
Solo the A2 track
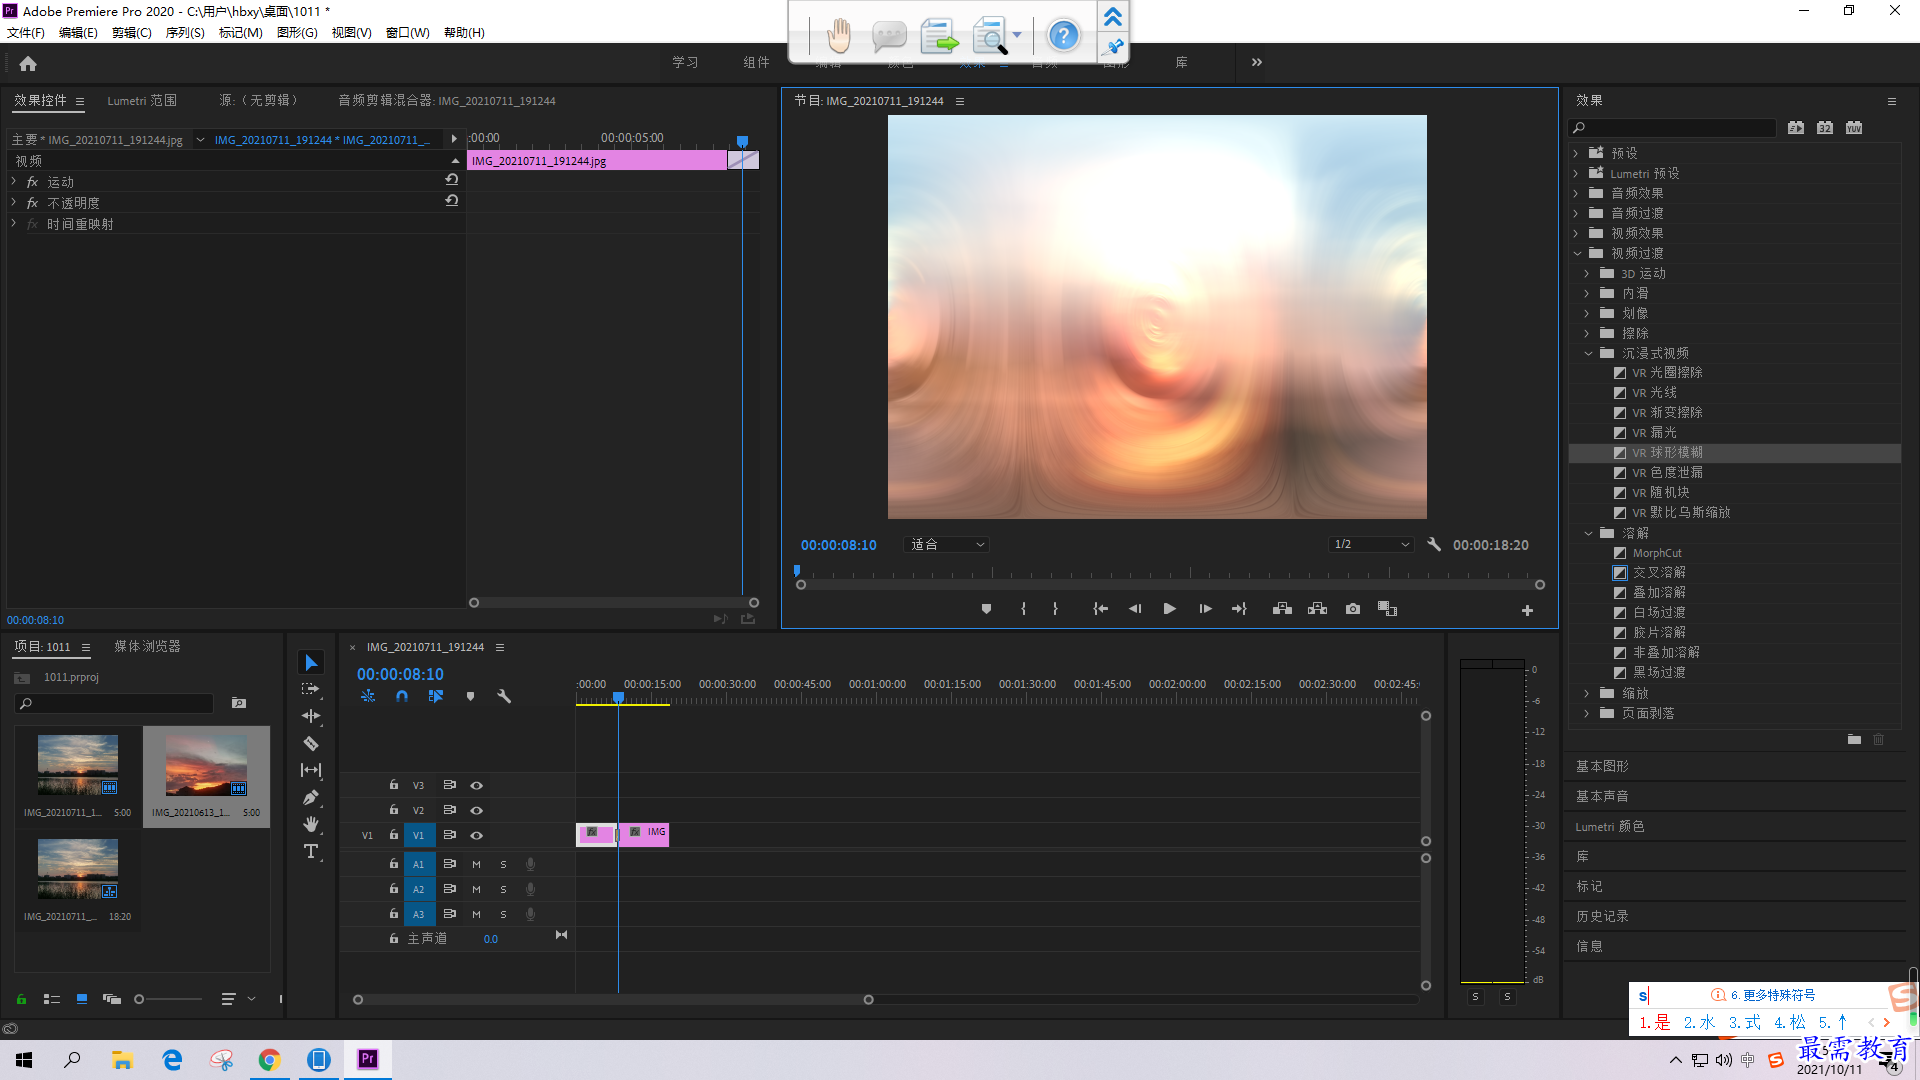503,889
